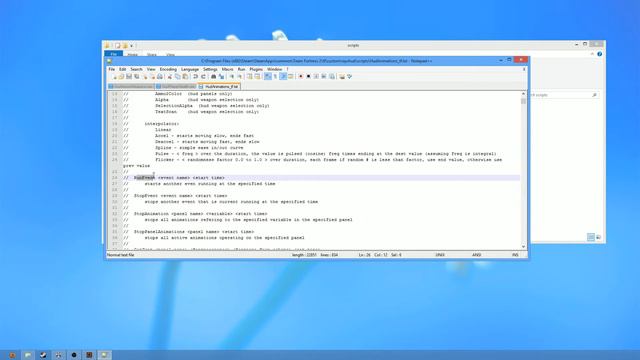Open the Search menu
The image size is (640, 360).
click(x=136, y=69)
